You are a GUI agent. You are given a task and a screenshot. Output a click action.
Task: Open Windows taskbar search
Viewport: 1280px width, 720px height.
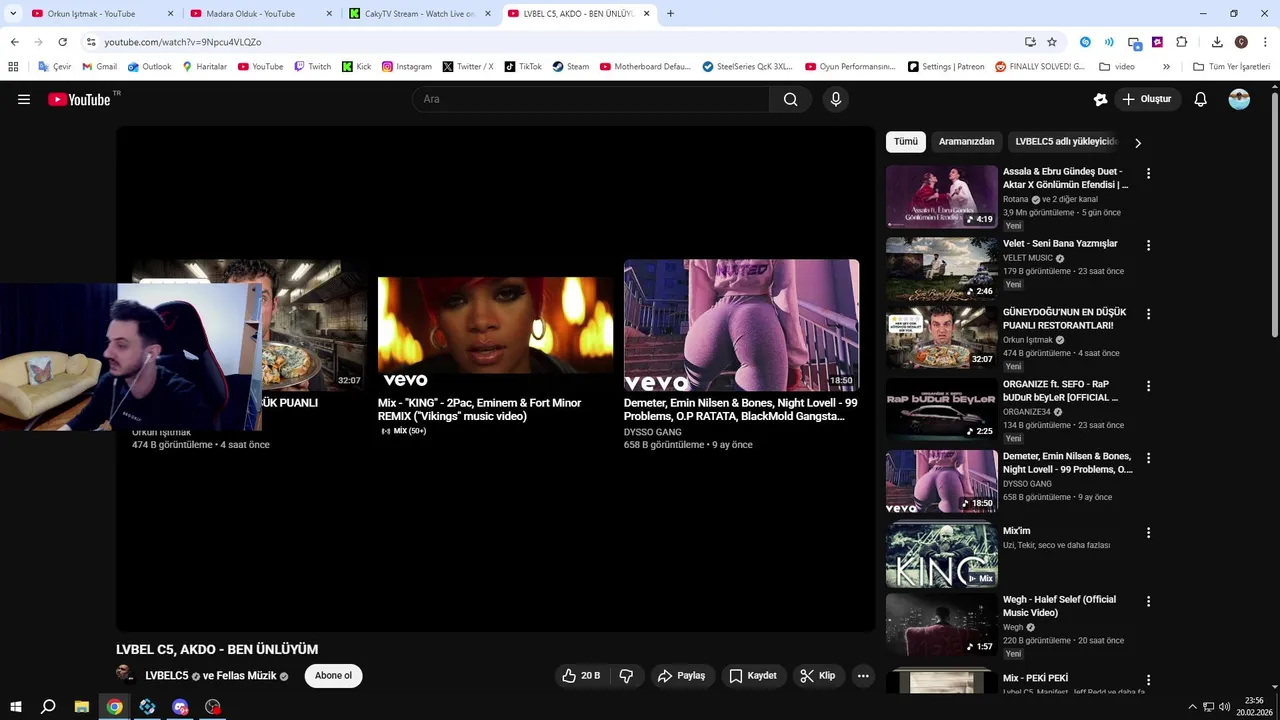click(48, 707)
